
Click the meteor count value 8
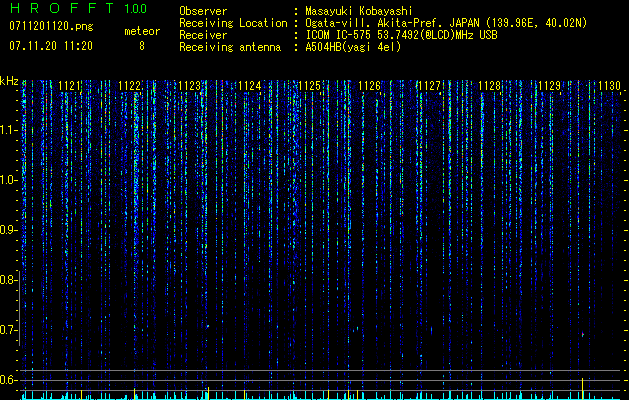142,46
